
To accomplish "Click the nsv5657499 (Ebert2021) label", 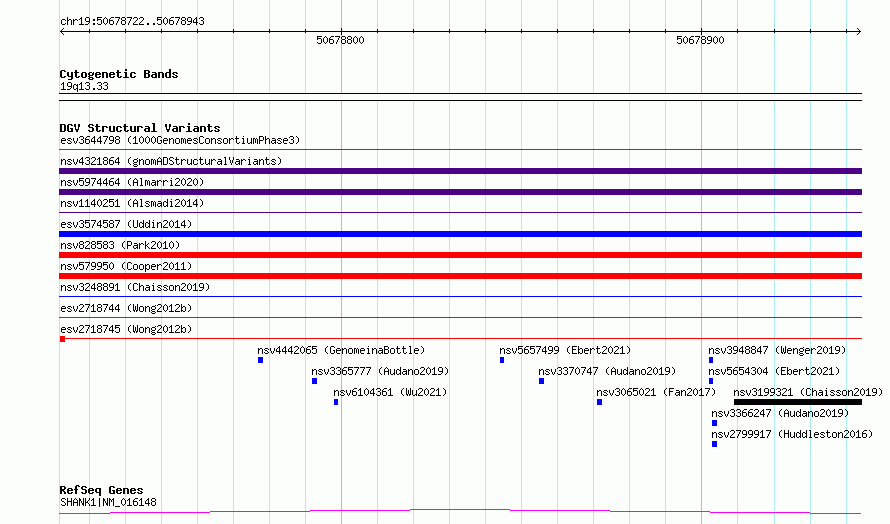I will click(565, 350).
